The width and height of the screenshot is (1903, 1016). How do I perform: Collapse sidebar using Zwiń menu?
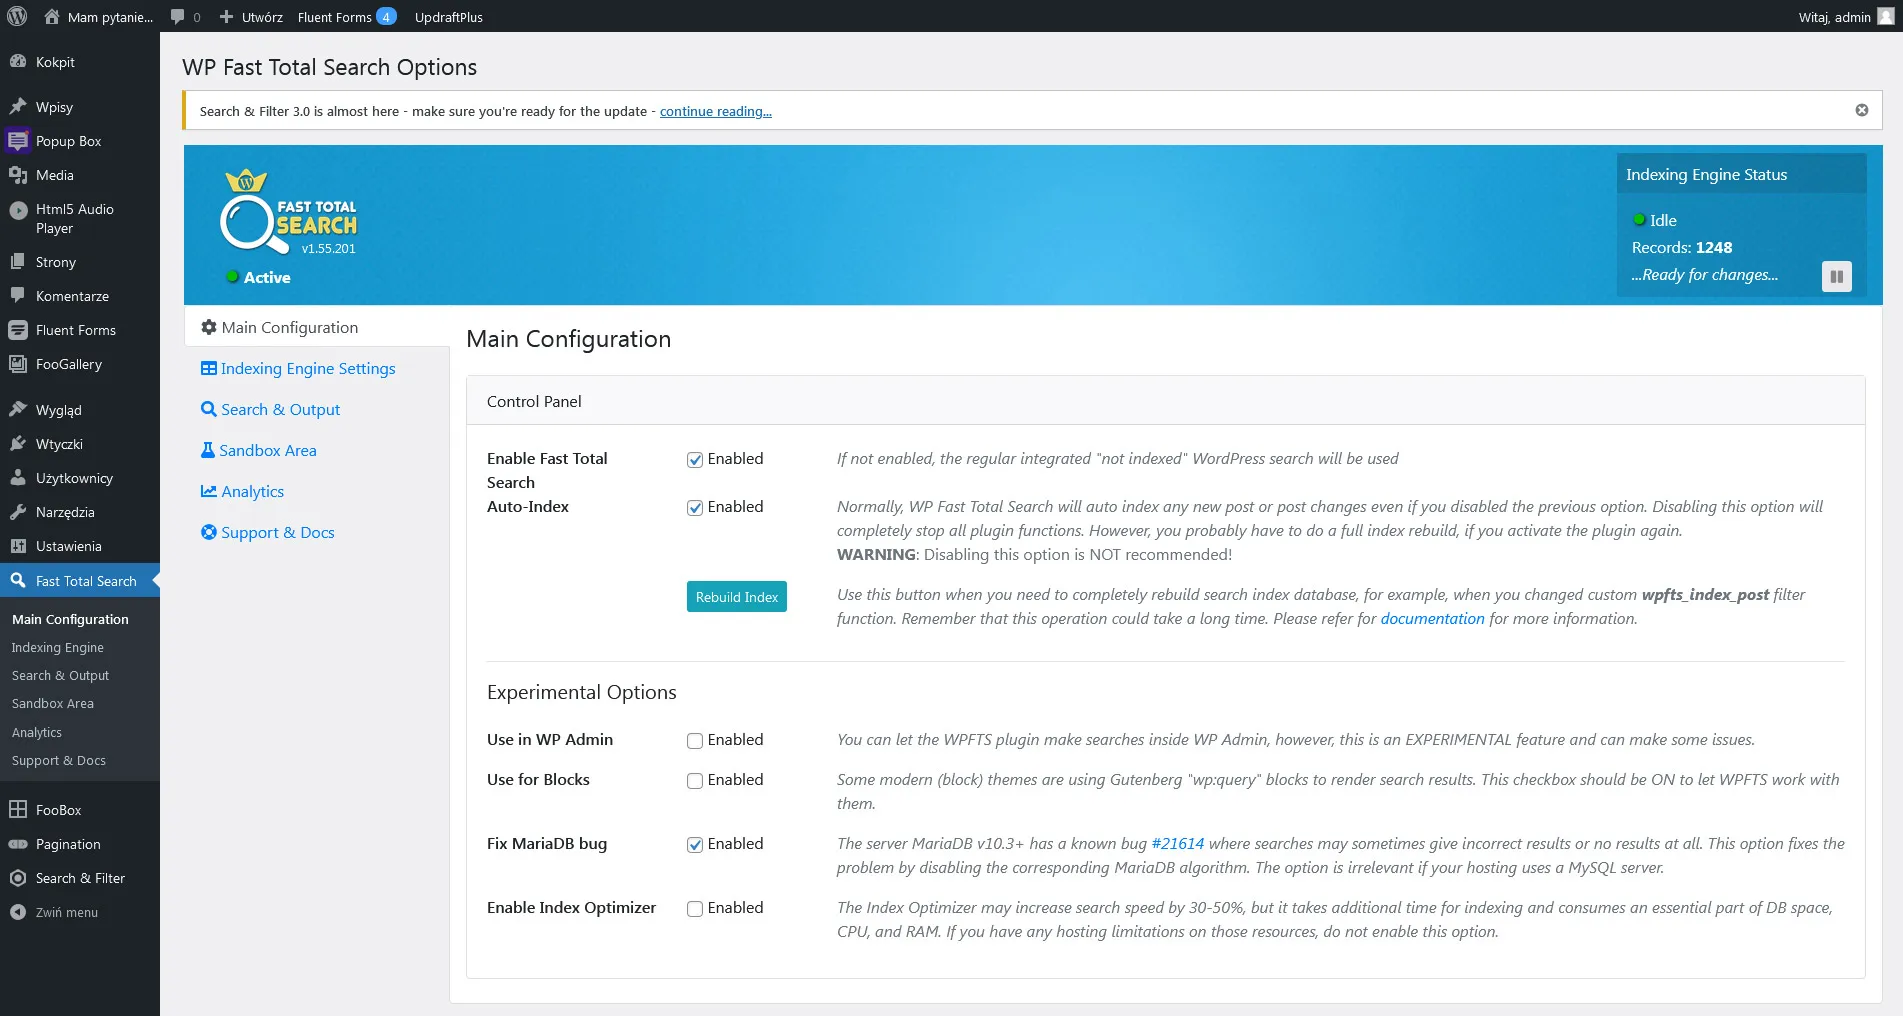pos(66,912)
